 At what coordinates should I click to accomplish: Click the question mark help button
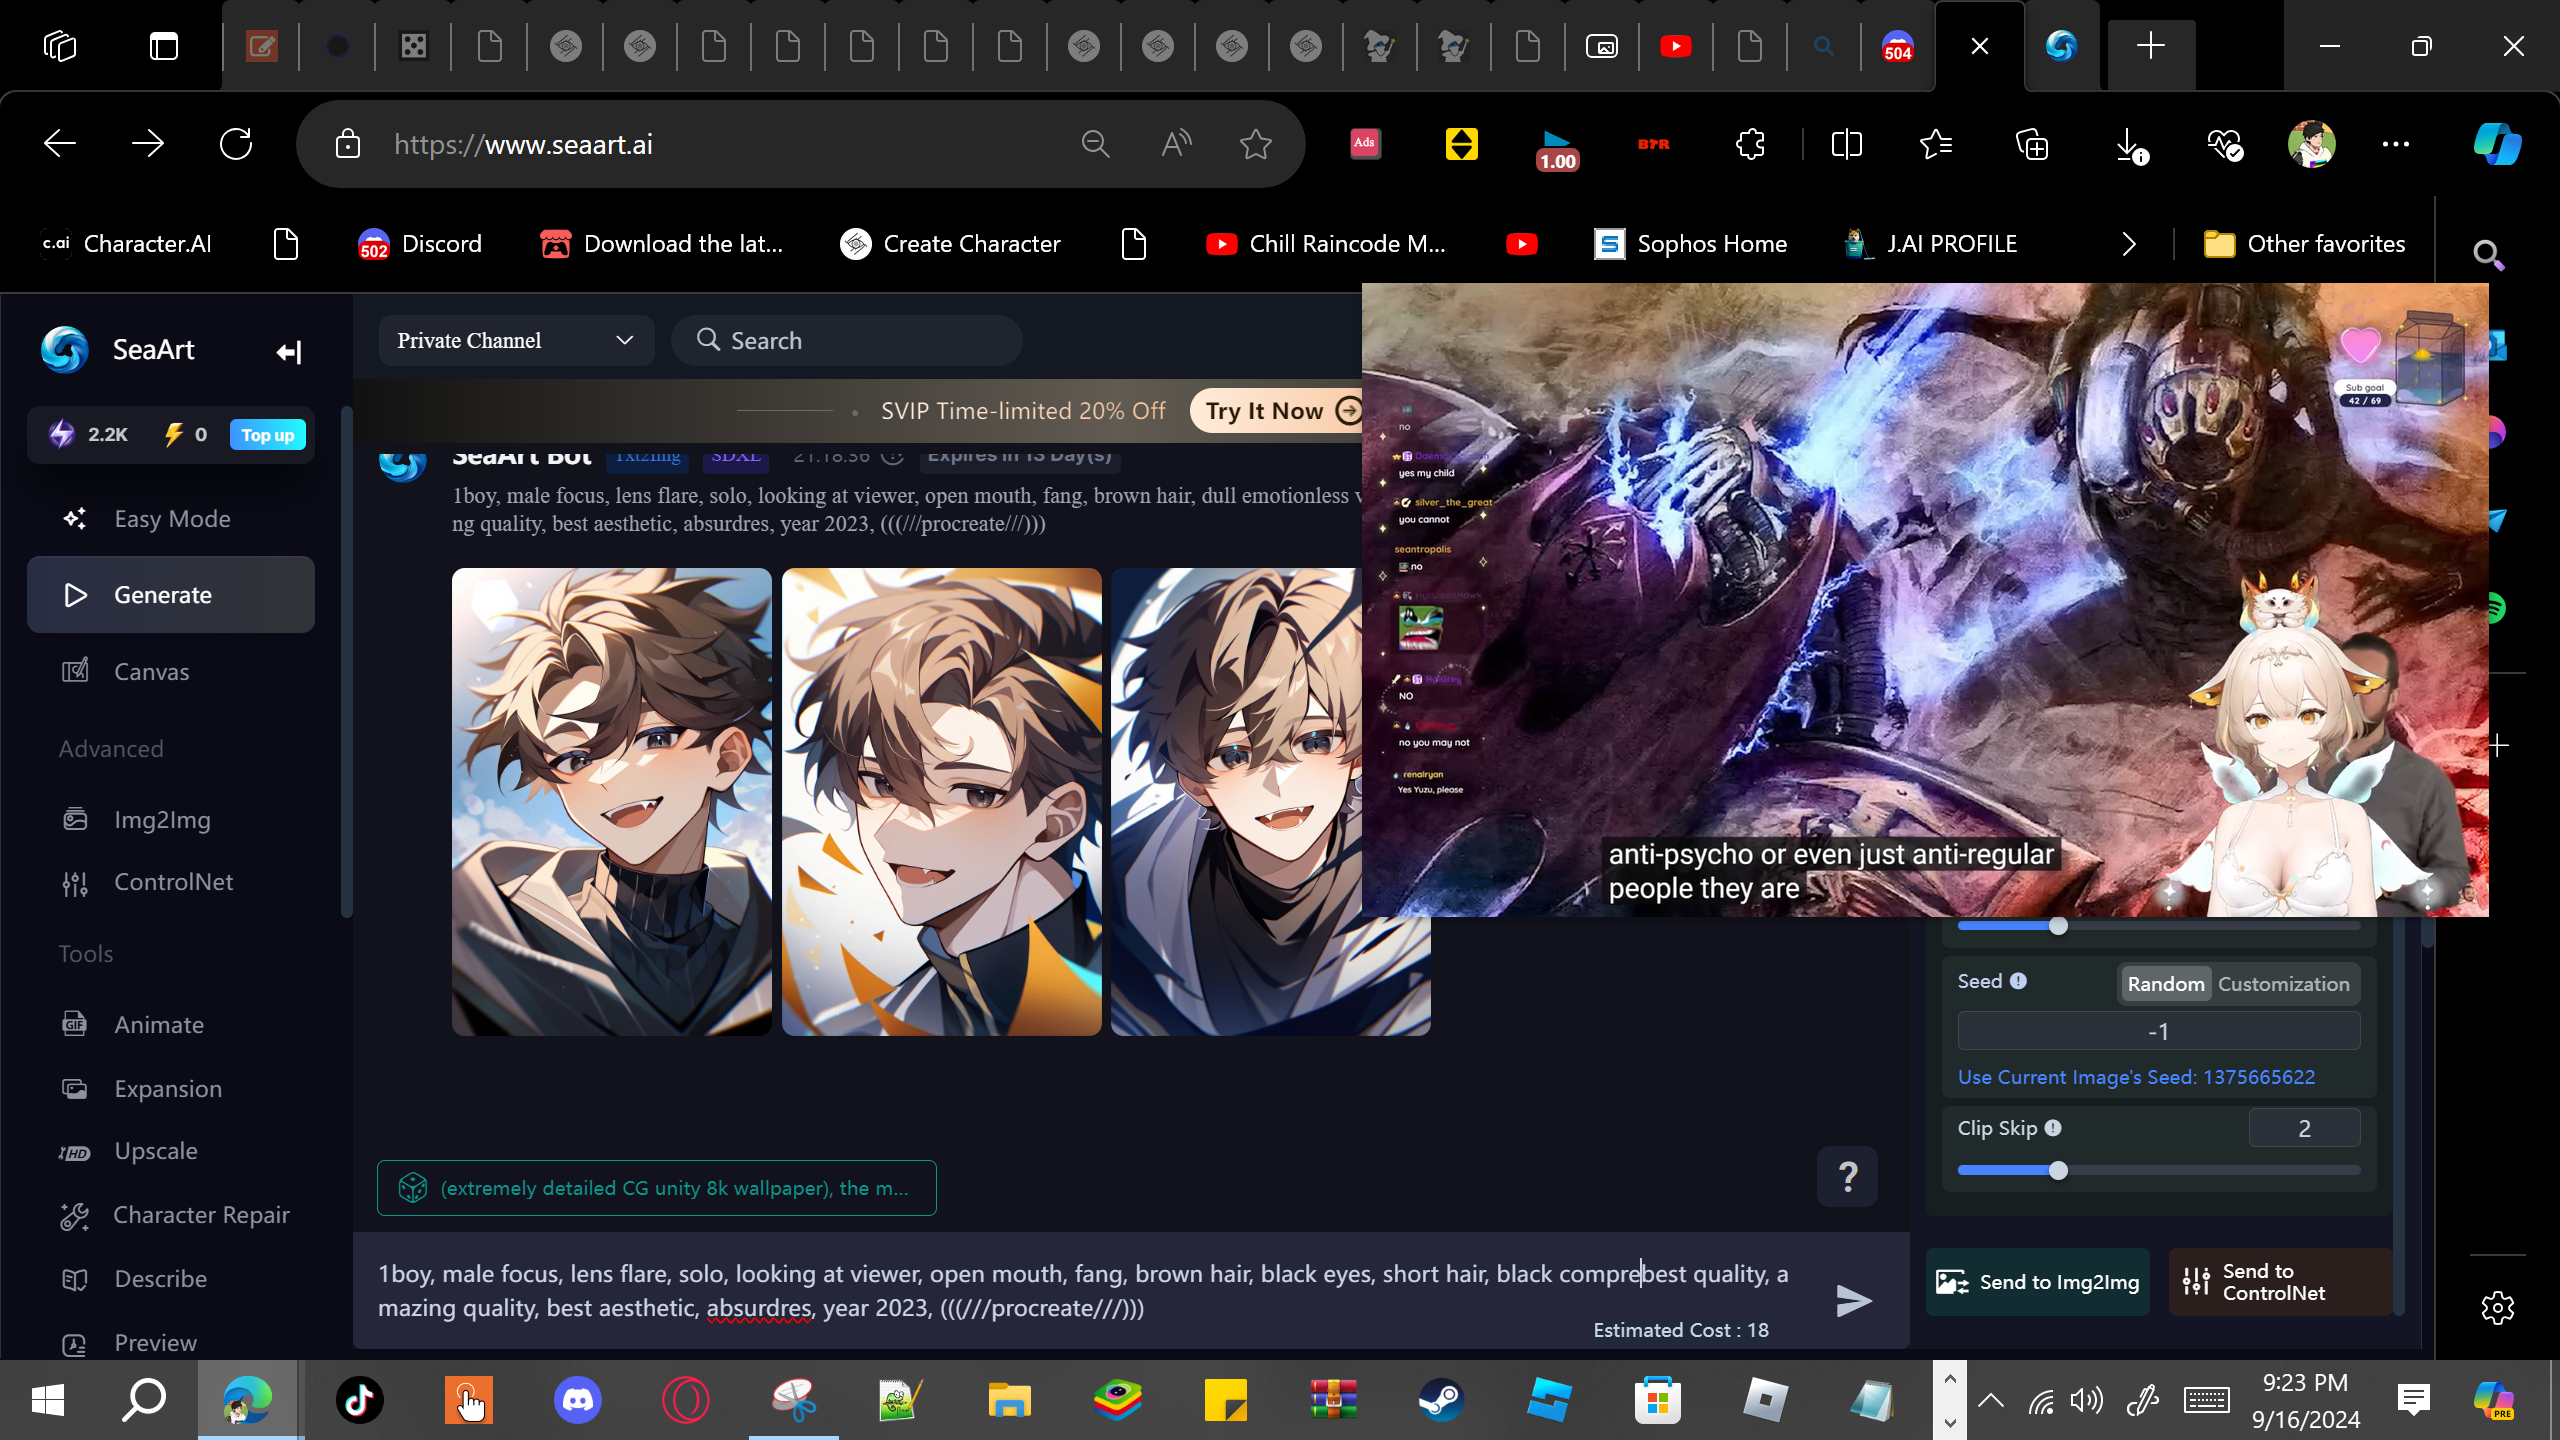pos(1847,1176)
